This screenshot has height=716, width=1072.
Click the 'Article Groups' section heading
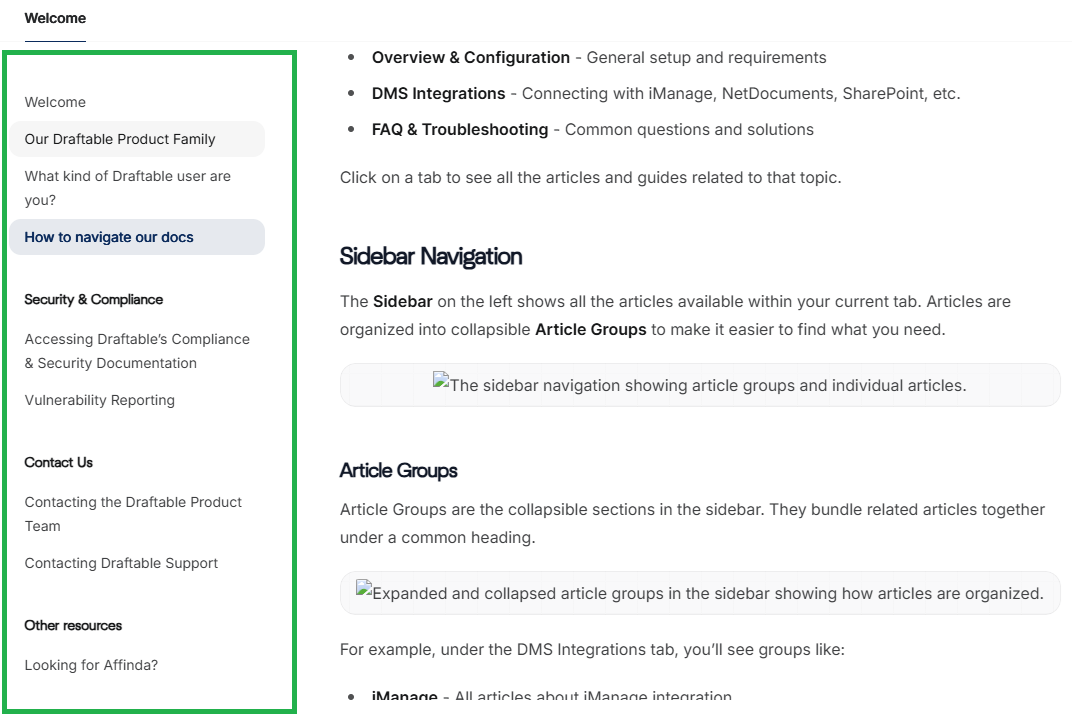pos(398,470)
